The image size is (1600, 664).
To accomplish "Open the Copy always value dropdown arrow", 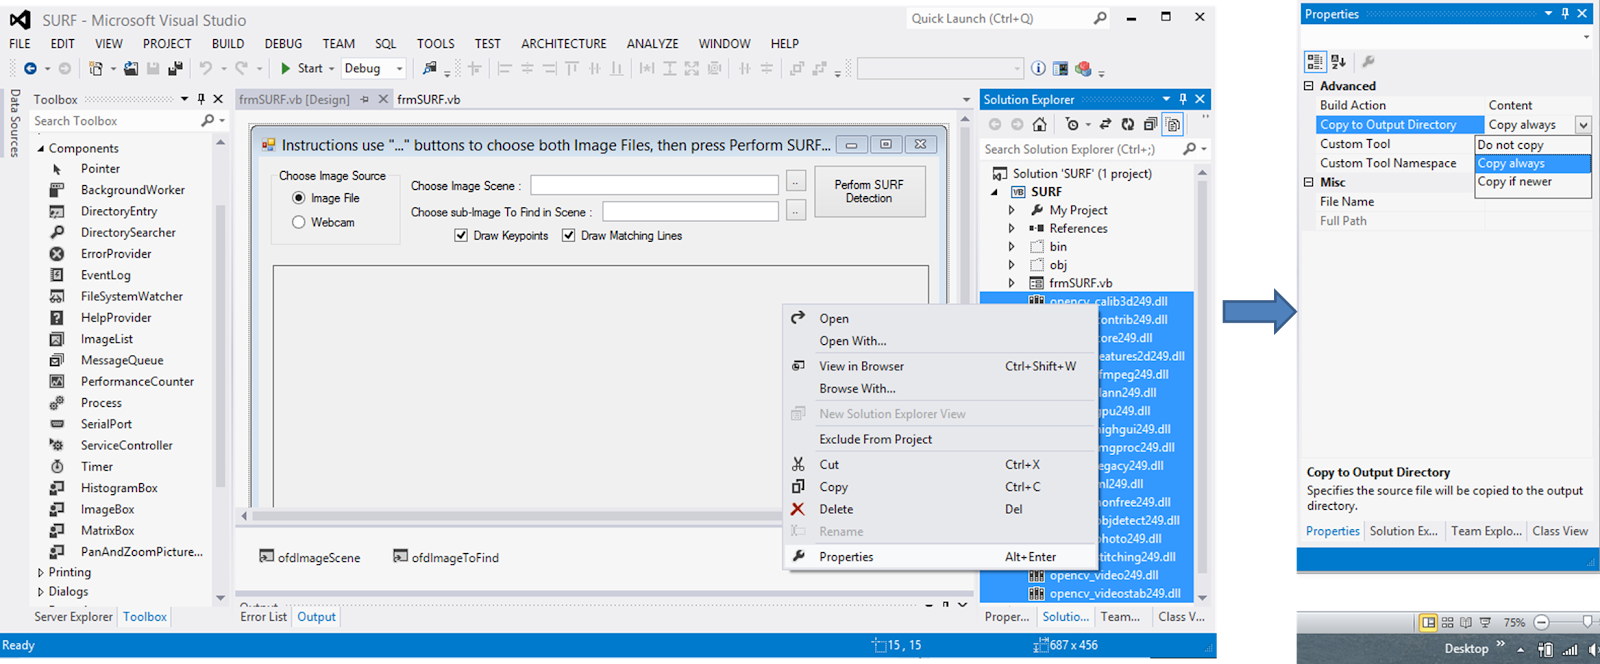I will tap(1583, 125).
